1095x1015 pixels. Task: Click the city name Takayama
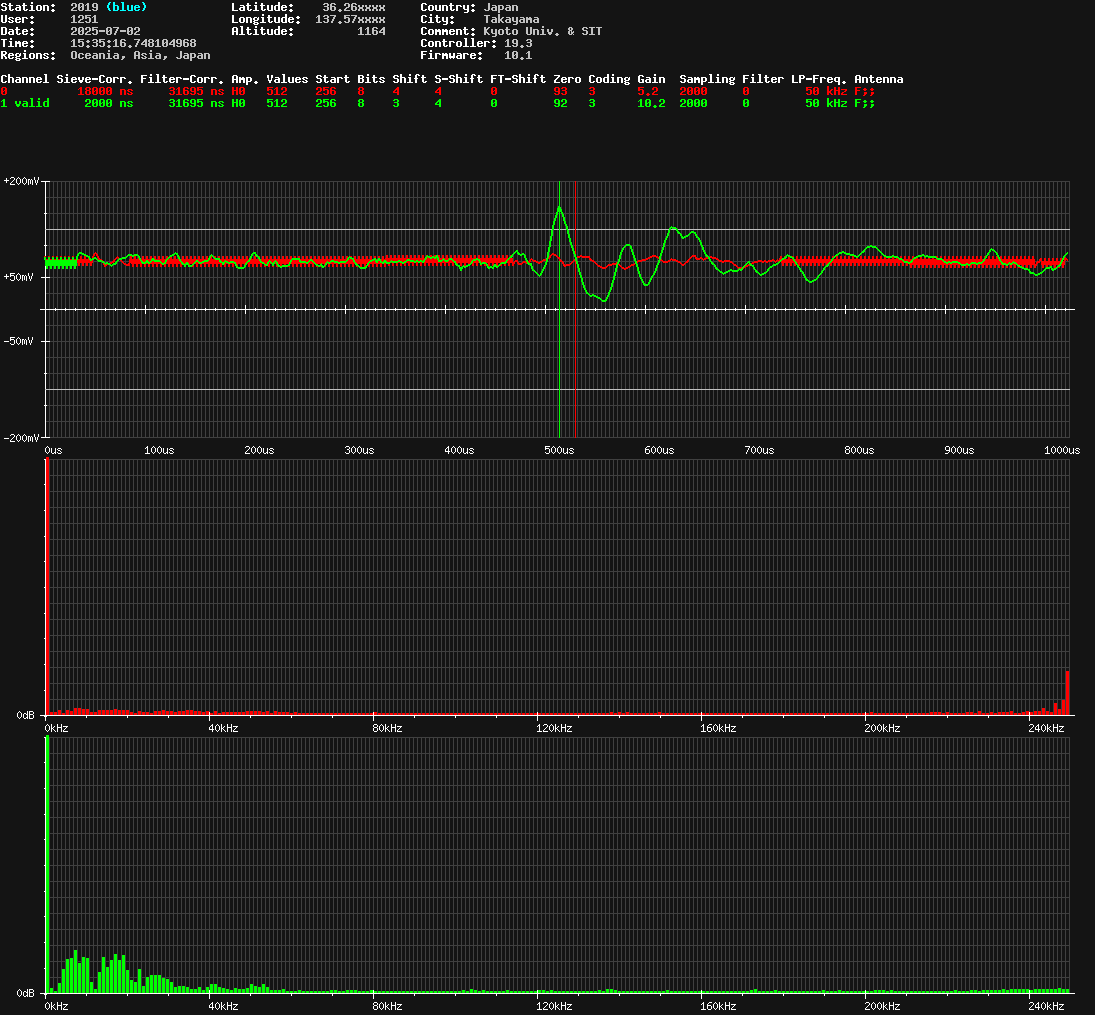coord(511,19)
